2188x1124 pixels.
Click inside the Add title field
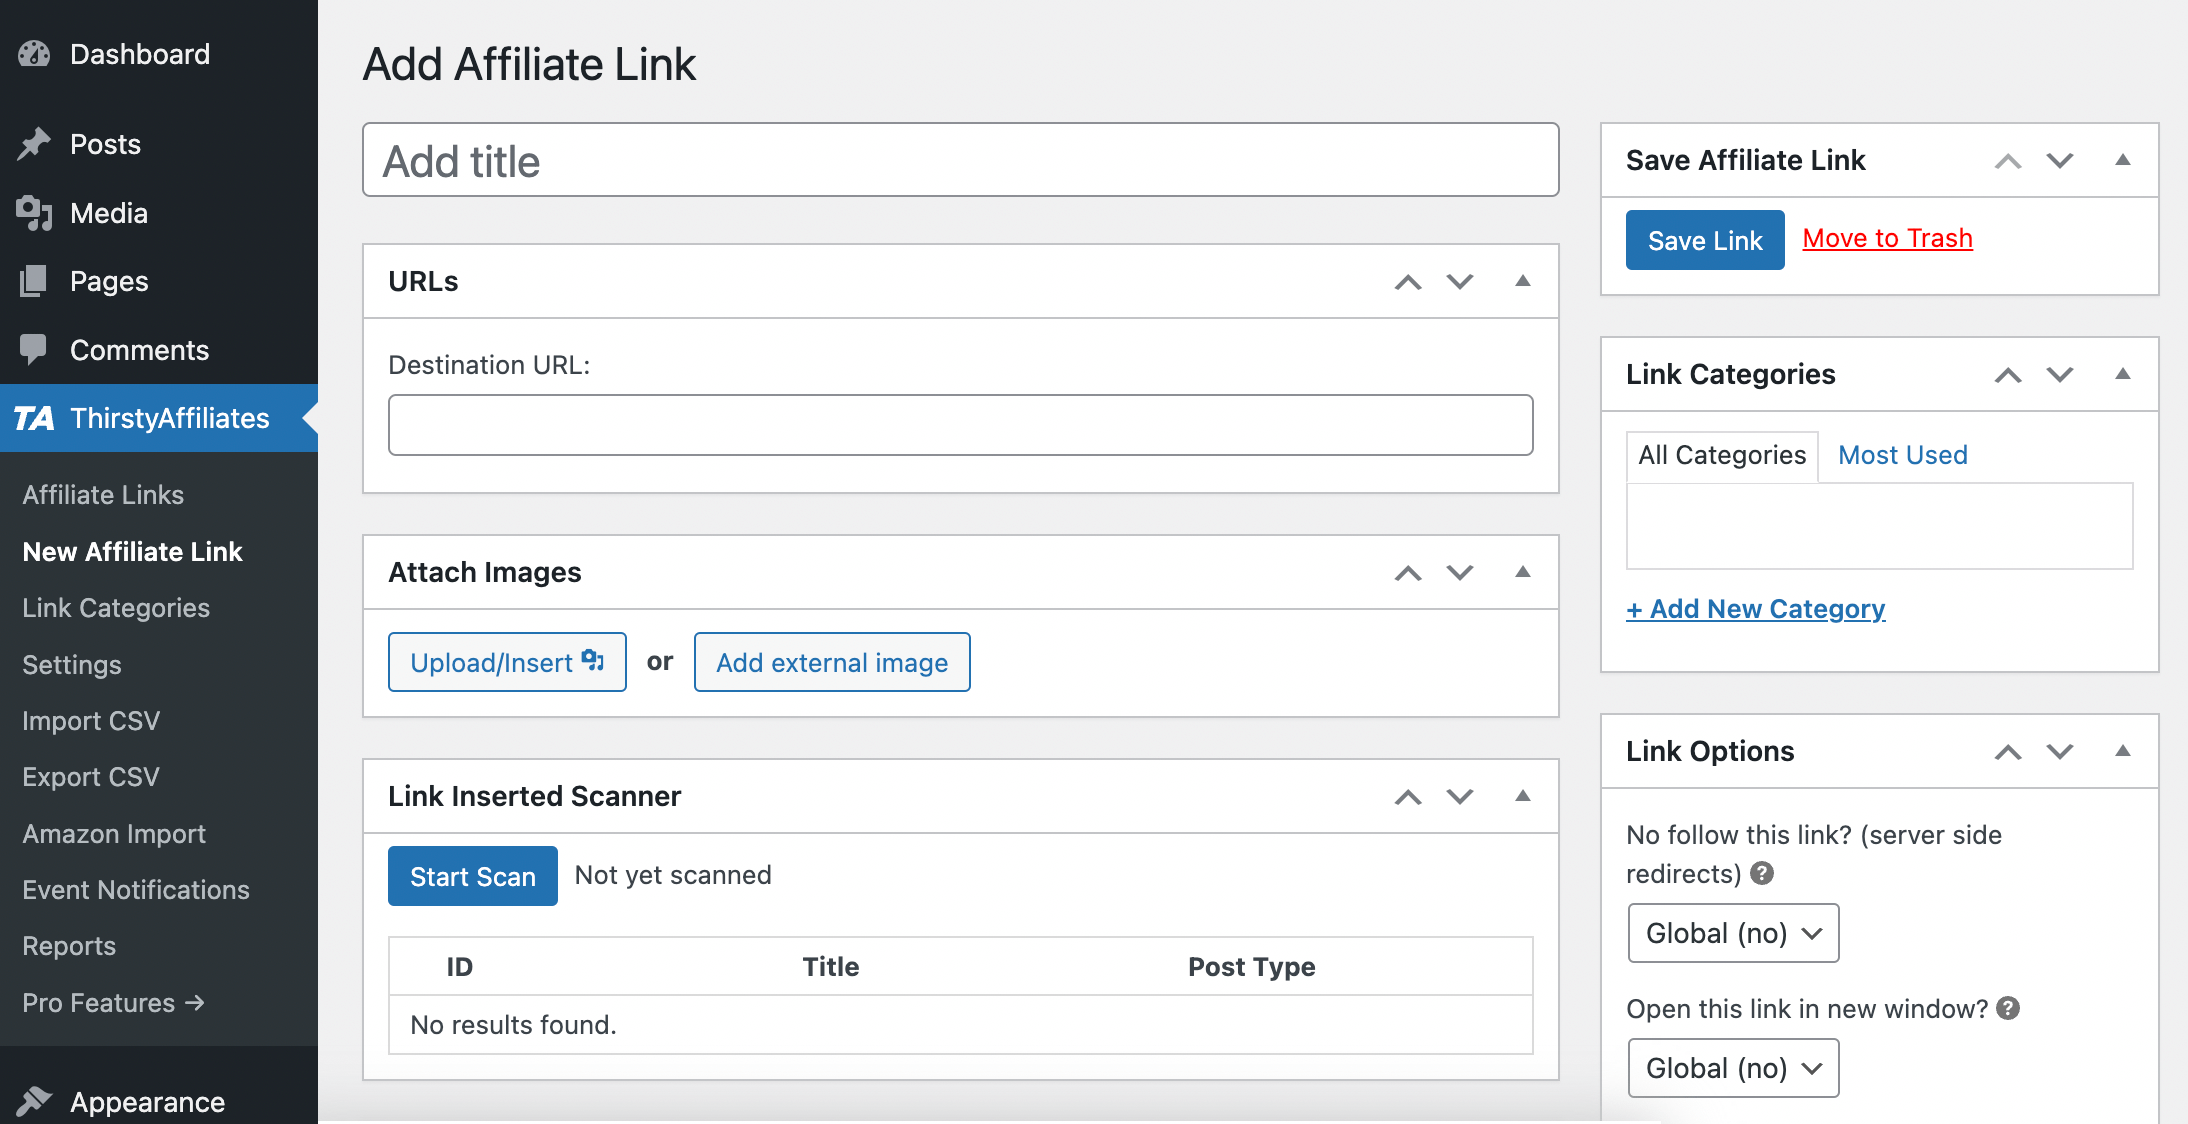point(960,160)
